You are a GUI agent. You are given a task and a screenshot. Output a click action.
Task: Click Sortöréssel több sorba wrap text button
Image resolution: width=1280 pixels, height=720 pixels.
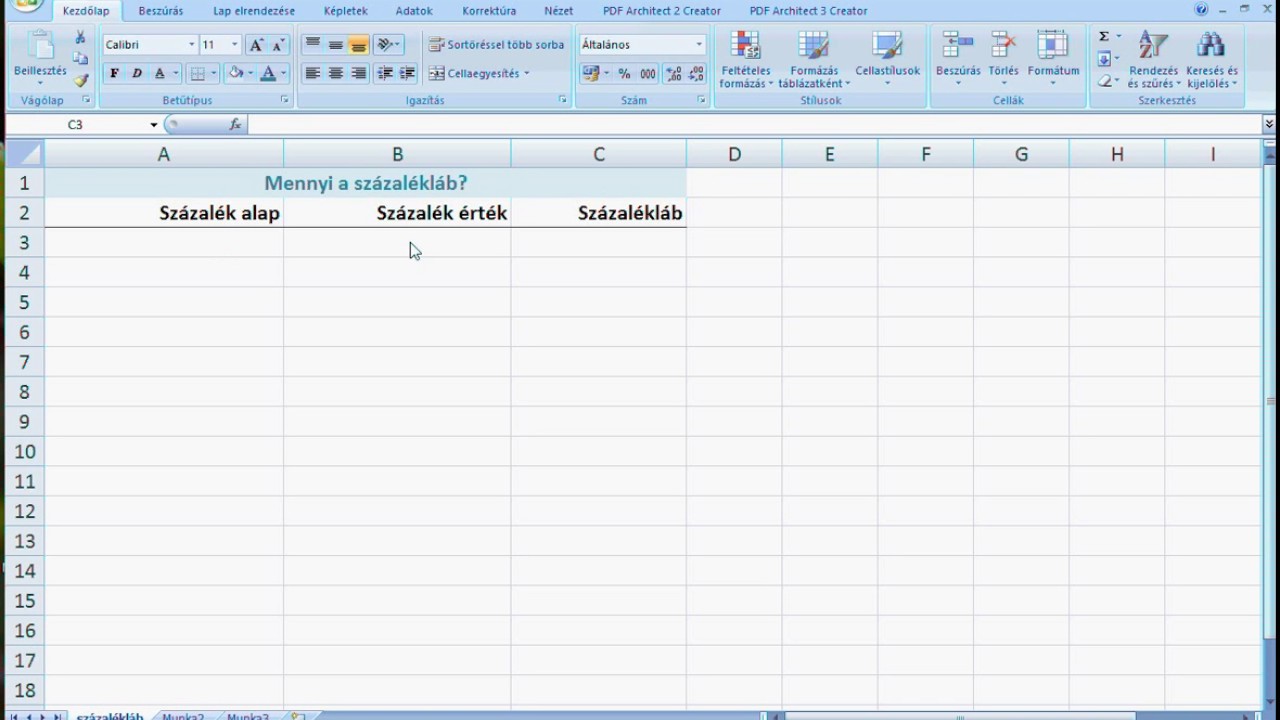(496, 45)
